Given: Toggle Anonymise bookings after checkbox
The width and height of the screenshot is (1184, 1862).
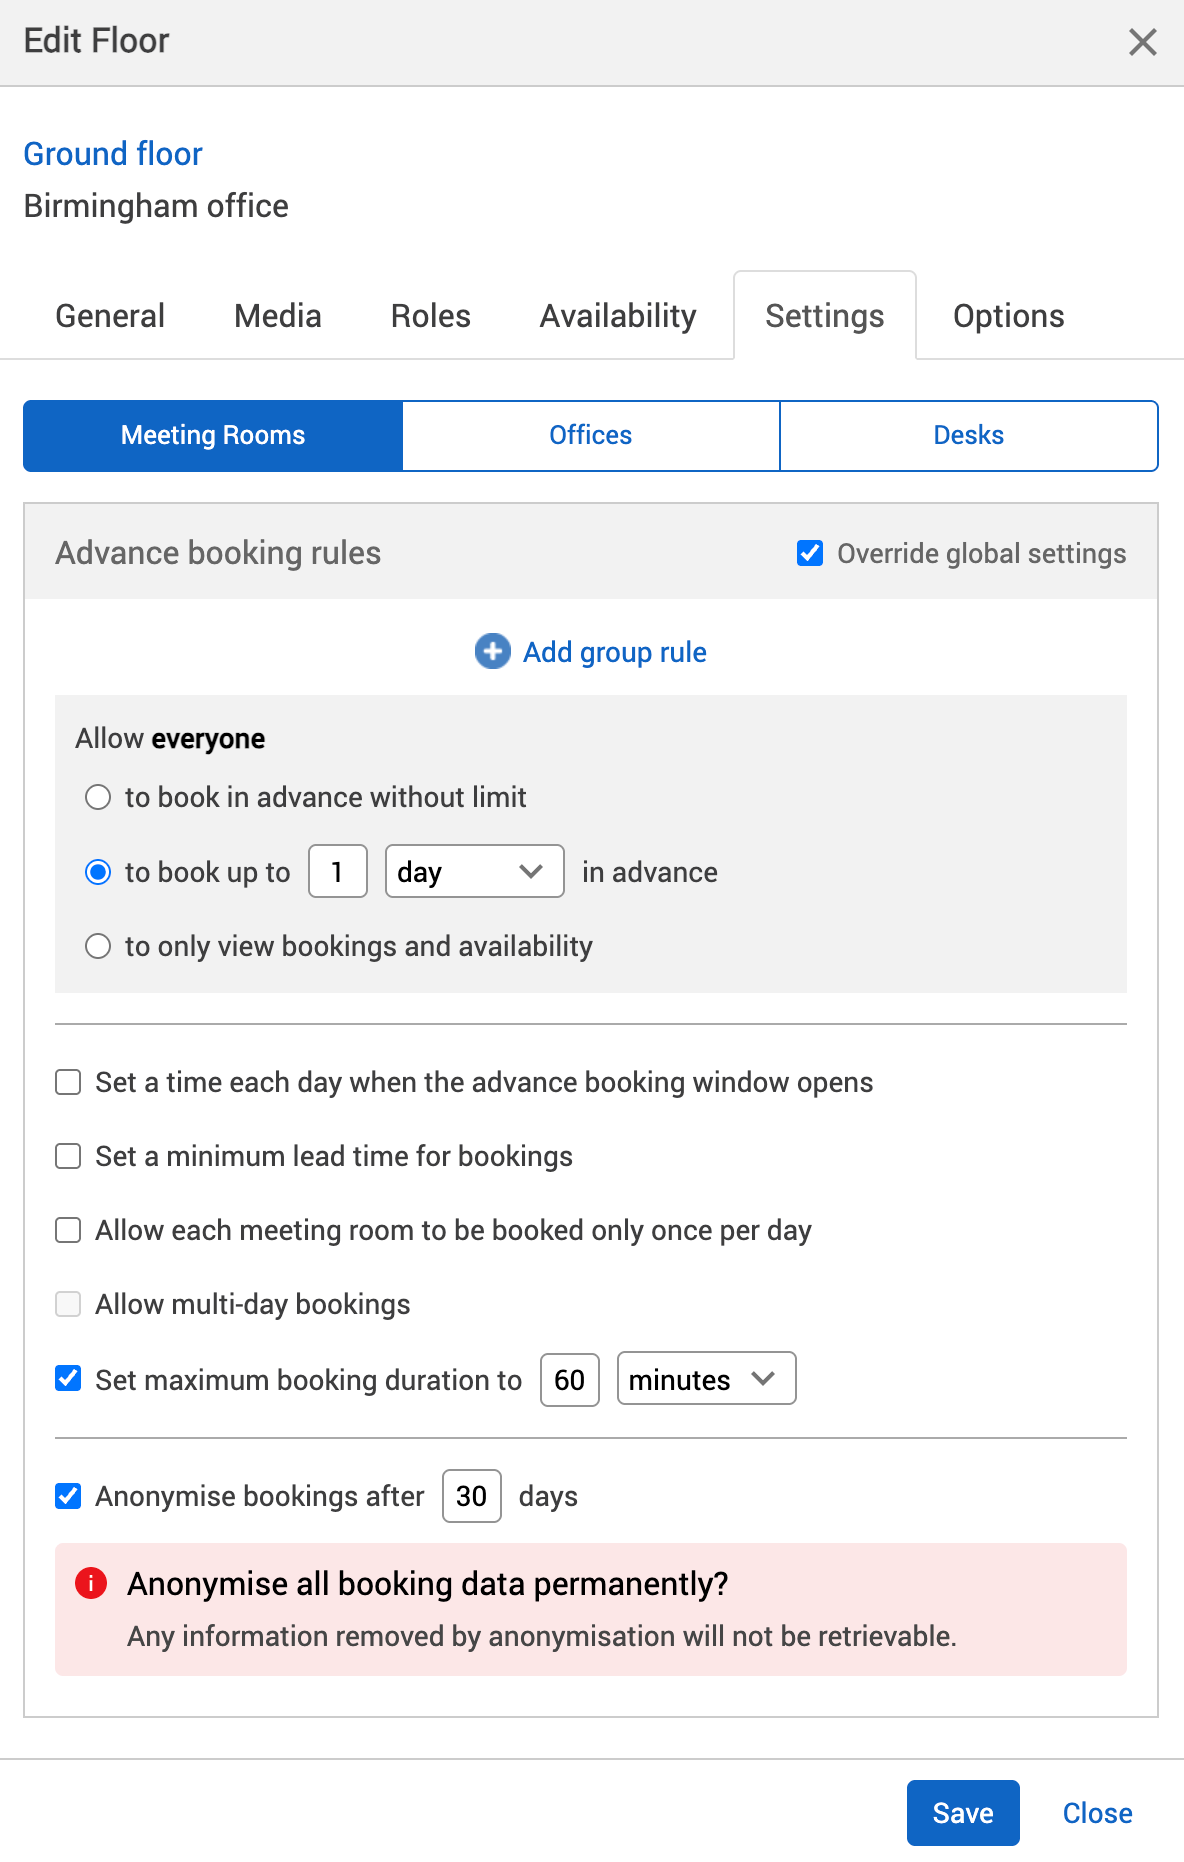Looking at the screenshot, I should 68,1496.
